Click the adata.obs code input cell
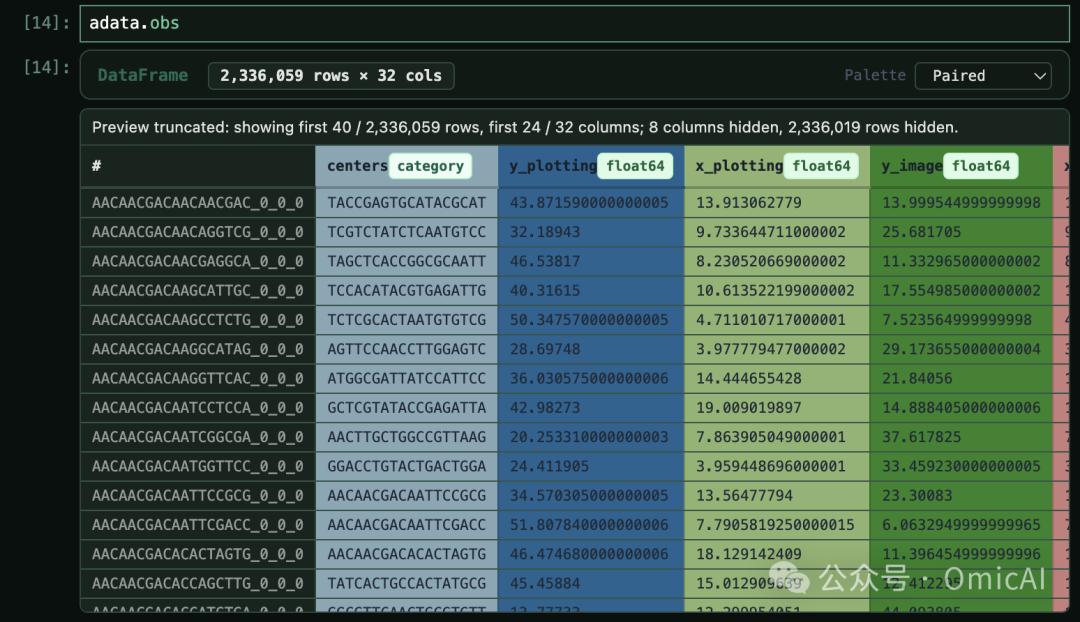 pos(574,23)
